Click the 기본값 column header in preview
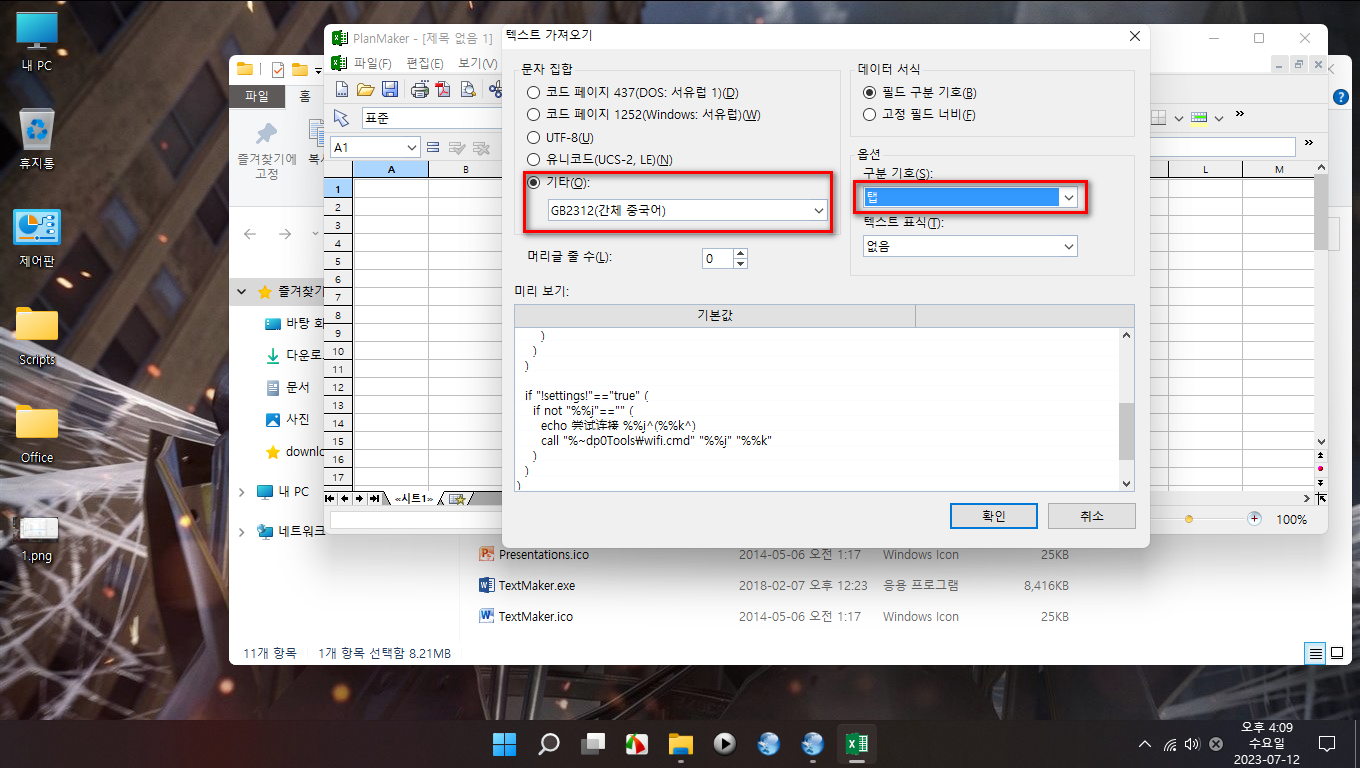The height and width of the screenshot is (768, 1360). (x=715, y=315)
